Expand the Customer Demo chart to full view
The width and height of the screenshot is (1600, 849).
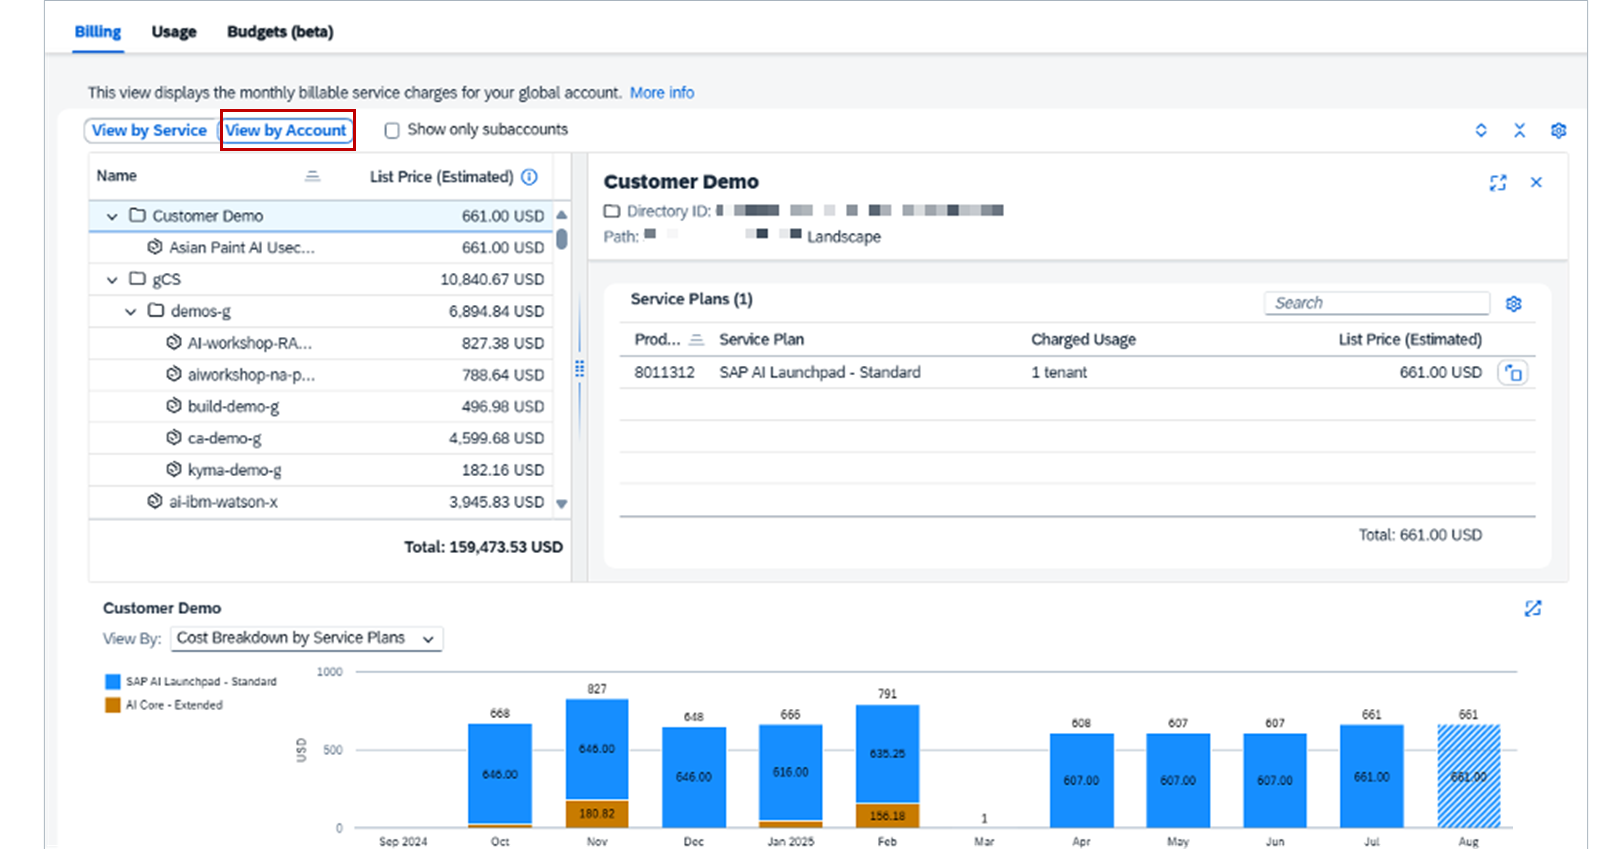click(x=1533, y=608)
